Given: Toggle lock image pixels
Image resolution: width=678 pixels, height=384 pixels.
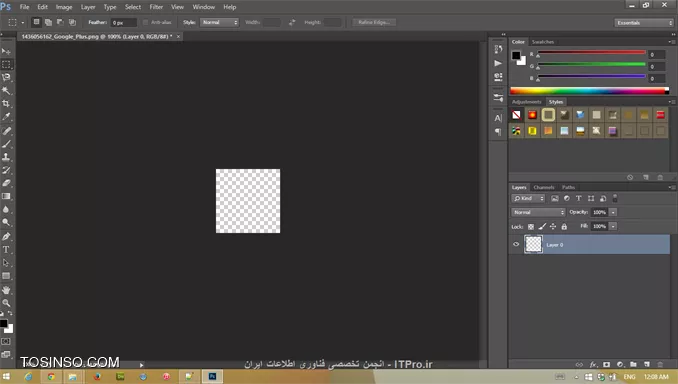Looking at the screenshot, I should point(542,227).
